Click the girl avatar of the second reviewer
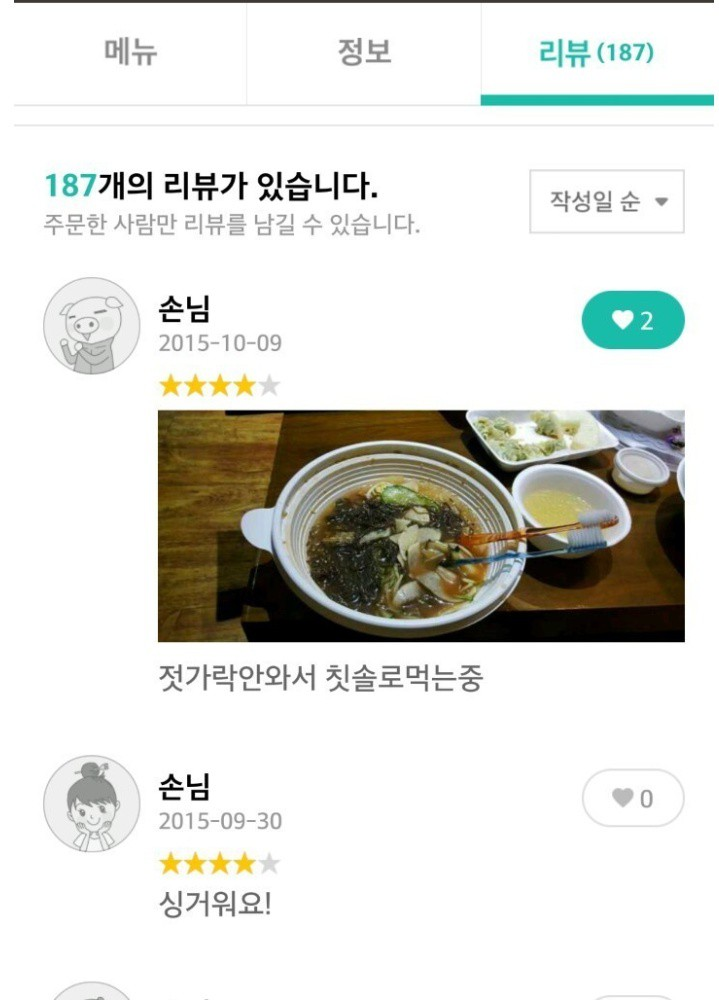The height and width of the screenshot is (1000, 719). click(91, 804)
